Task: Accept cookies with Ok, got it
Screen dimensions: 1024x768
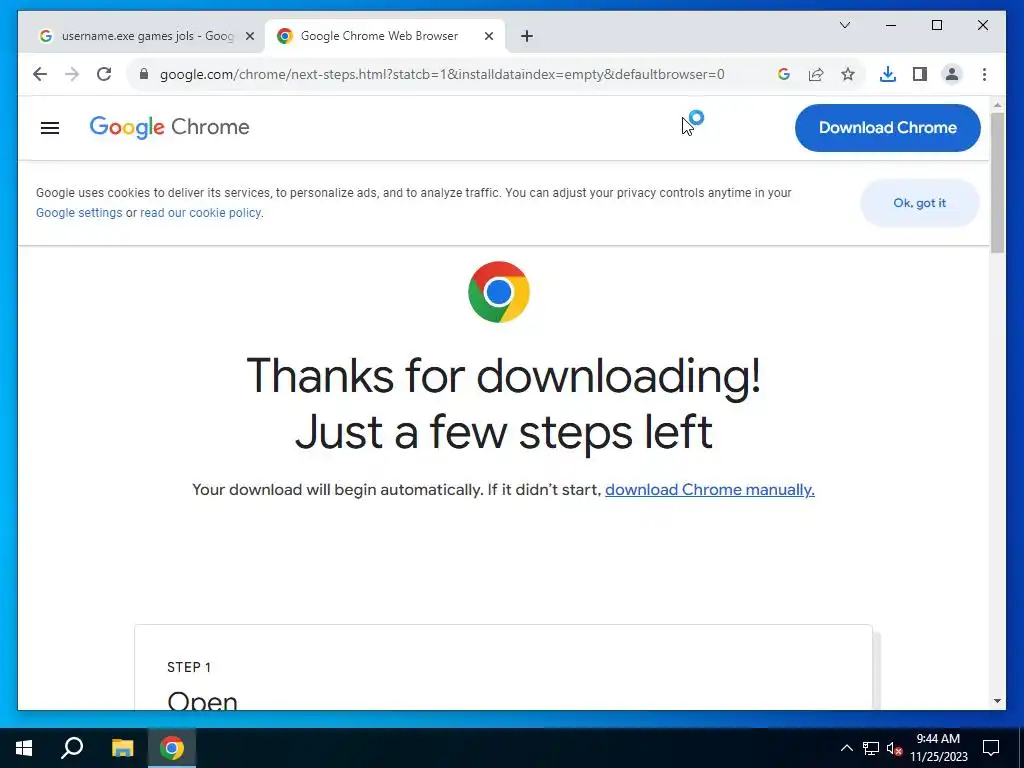Action: (920, 203)
